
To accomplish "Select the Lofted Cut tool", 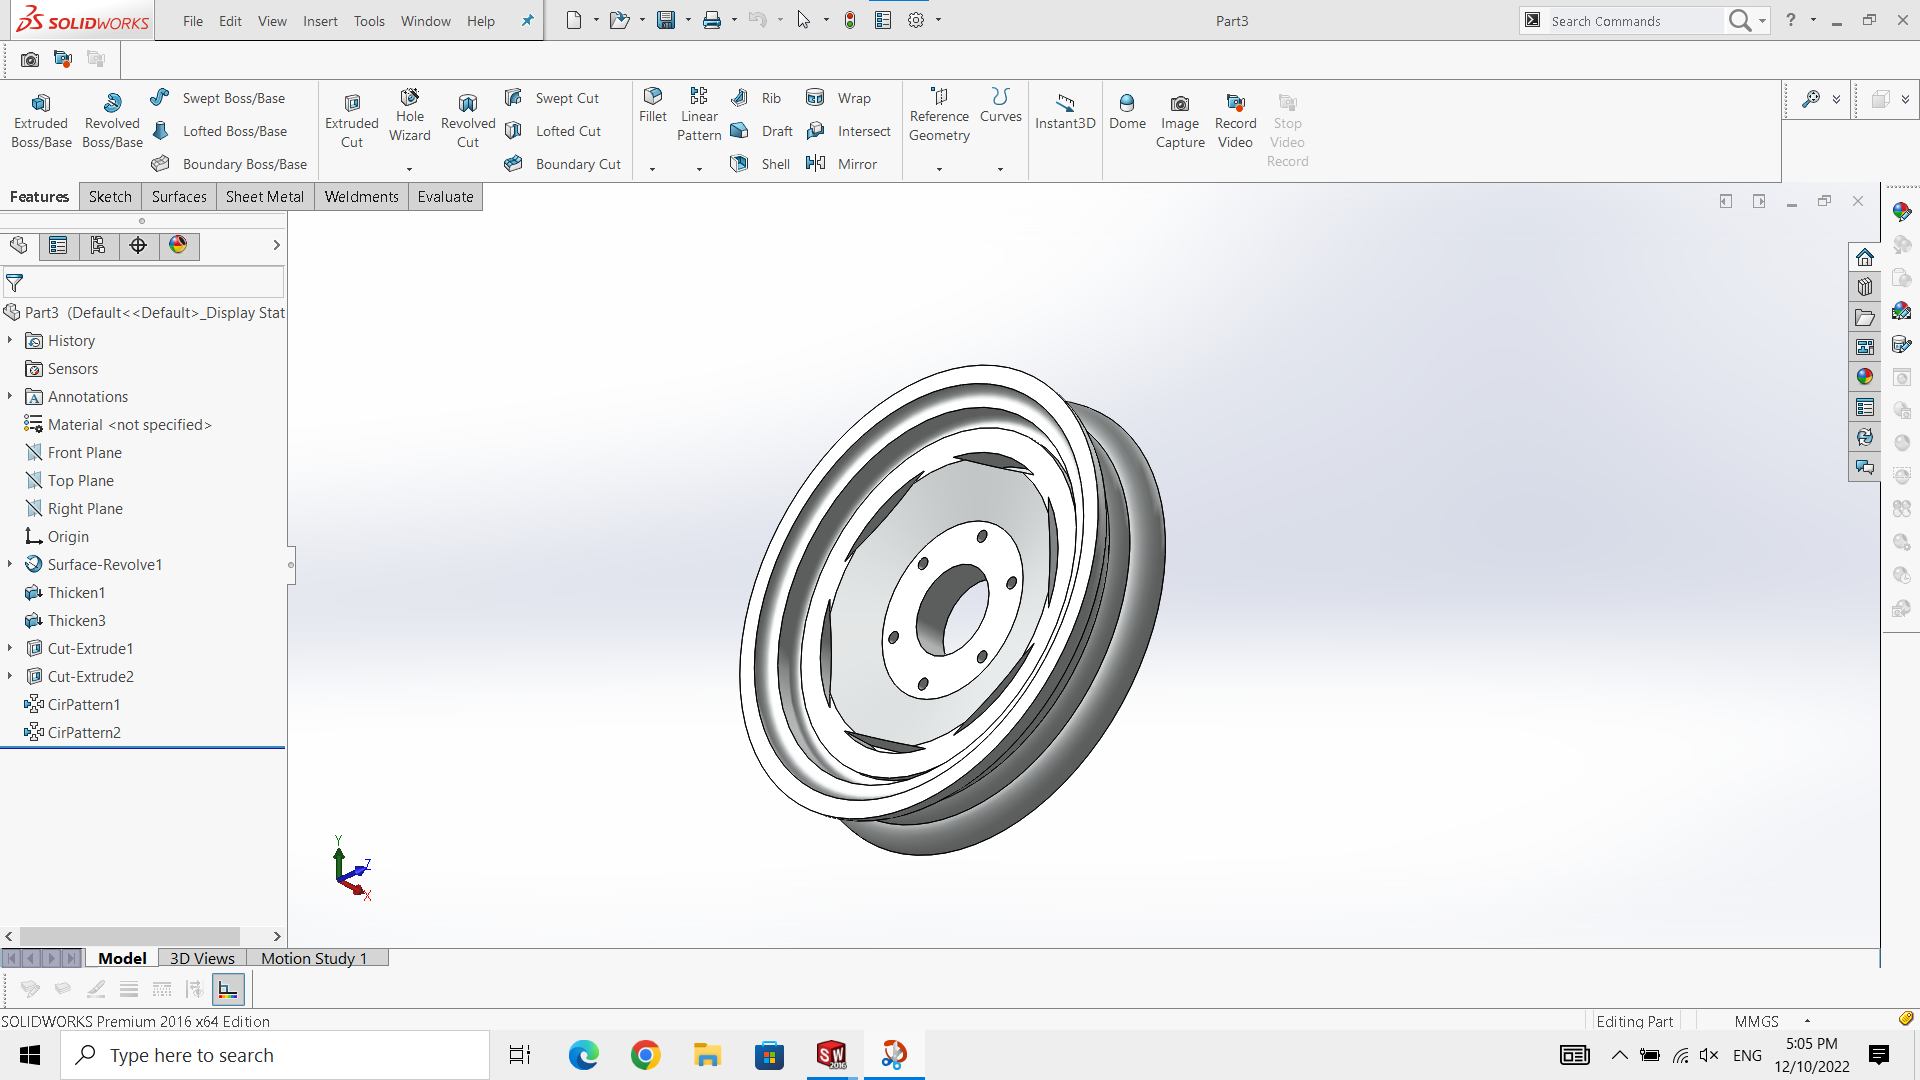I will coord(553,131).
